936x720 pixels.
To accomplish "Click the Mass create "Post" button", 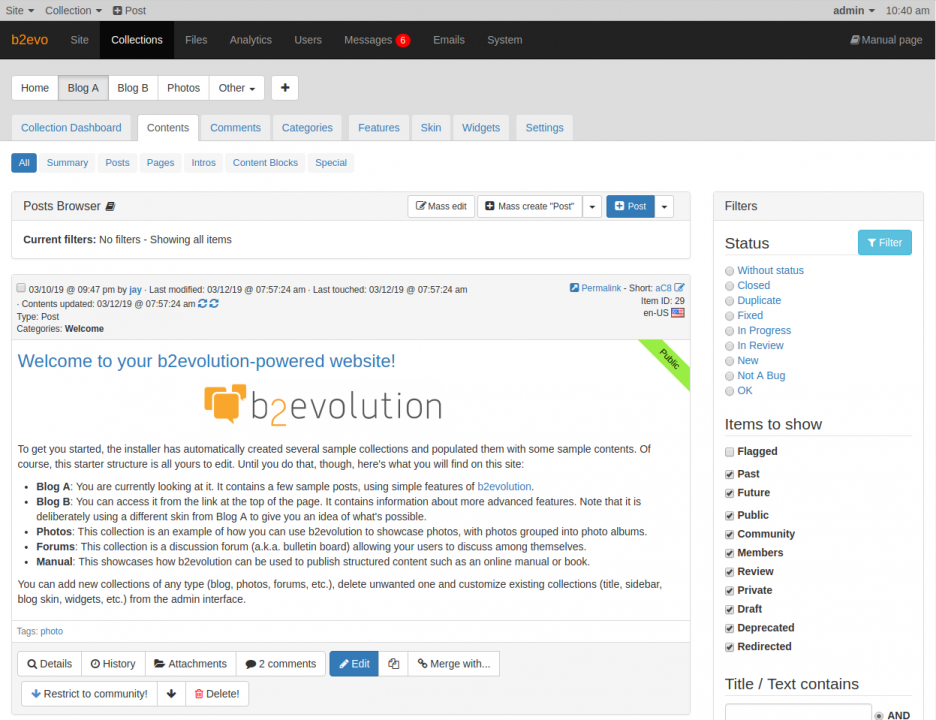I will [x=529, y=207].
